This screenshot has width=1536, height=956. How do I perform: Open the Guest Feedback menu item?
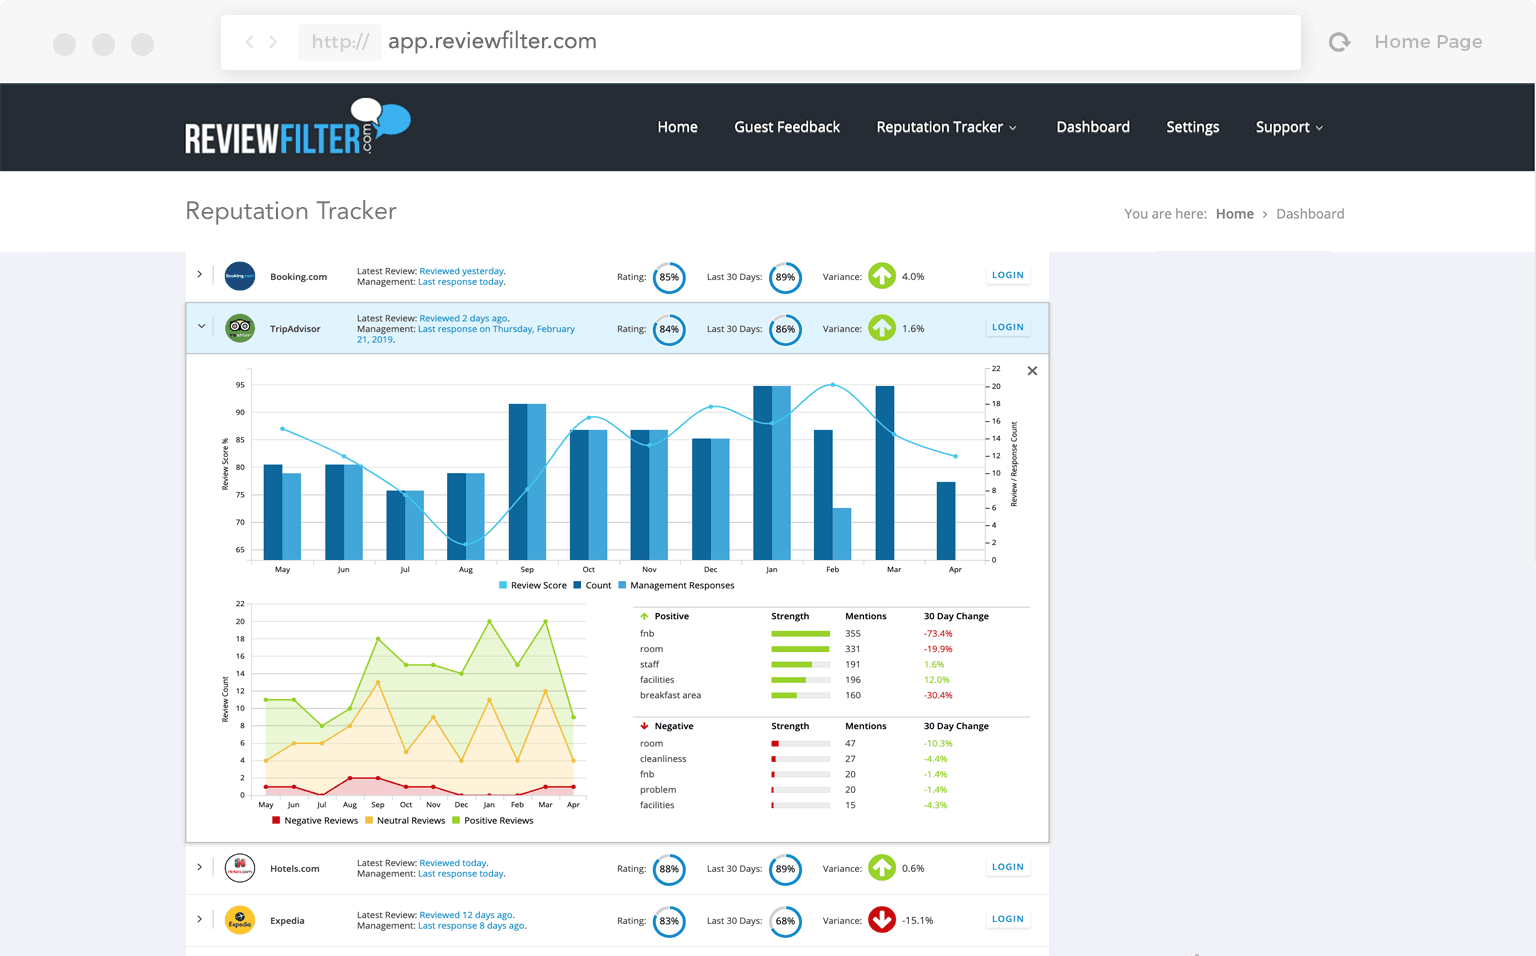pos(787,127)
